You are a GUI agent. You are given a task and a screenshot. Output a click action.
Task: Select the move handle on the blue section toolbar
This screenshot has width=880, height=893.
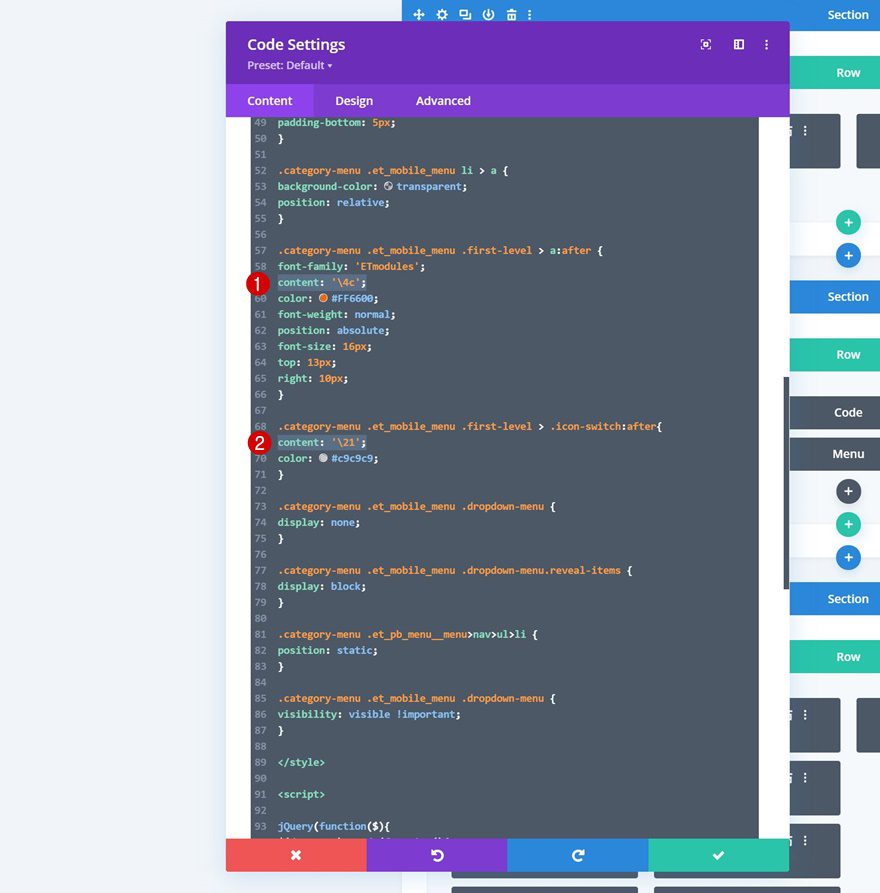pyautogui.click(x=418, y=14)
